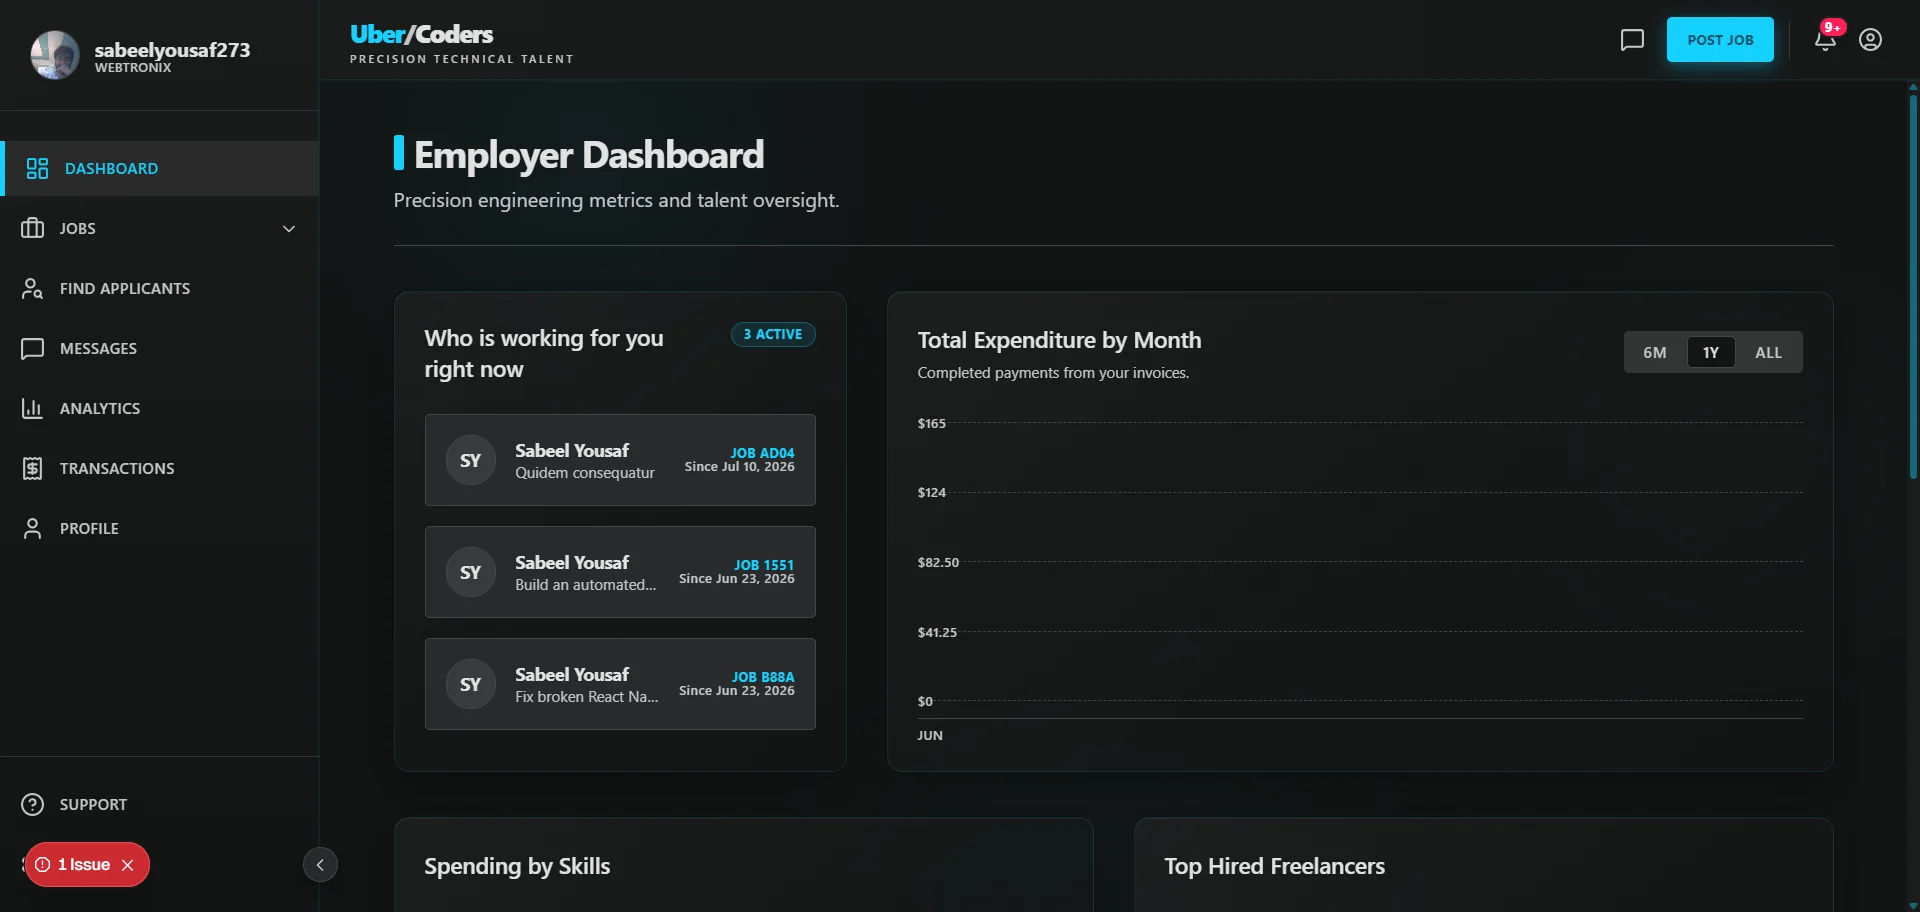Click the JOB 1551 link

coord(764,565)
